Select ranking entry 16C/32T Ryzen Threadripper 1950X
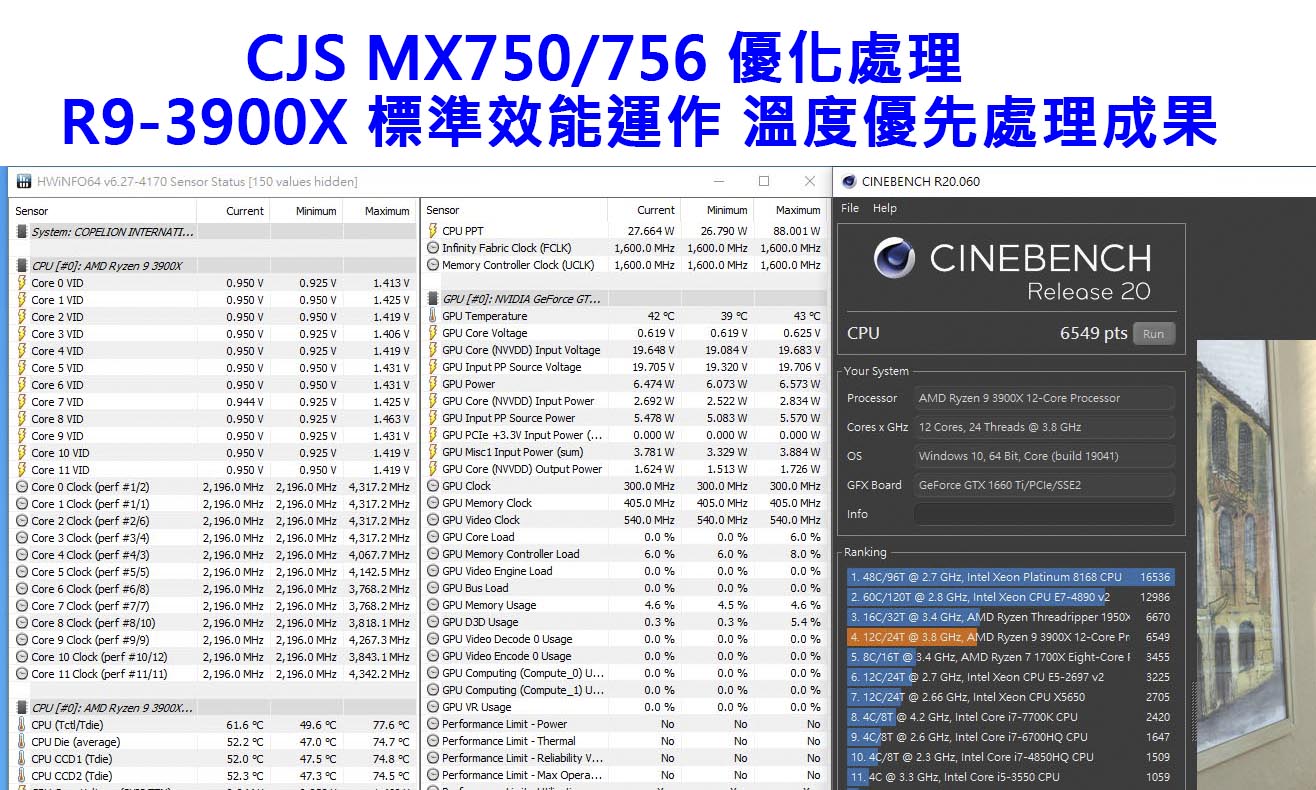 pos(1010,617)
